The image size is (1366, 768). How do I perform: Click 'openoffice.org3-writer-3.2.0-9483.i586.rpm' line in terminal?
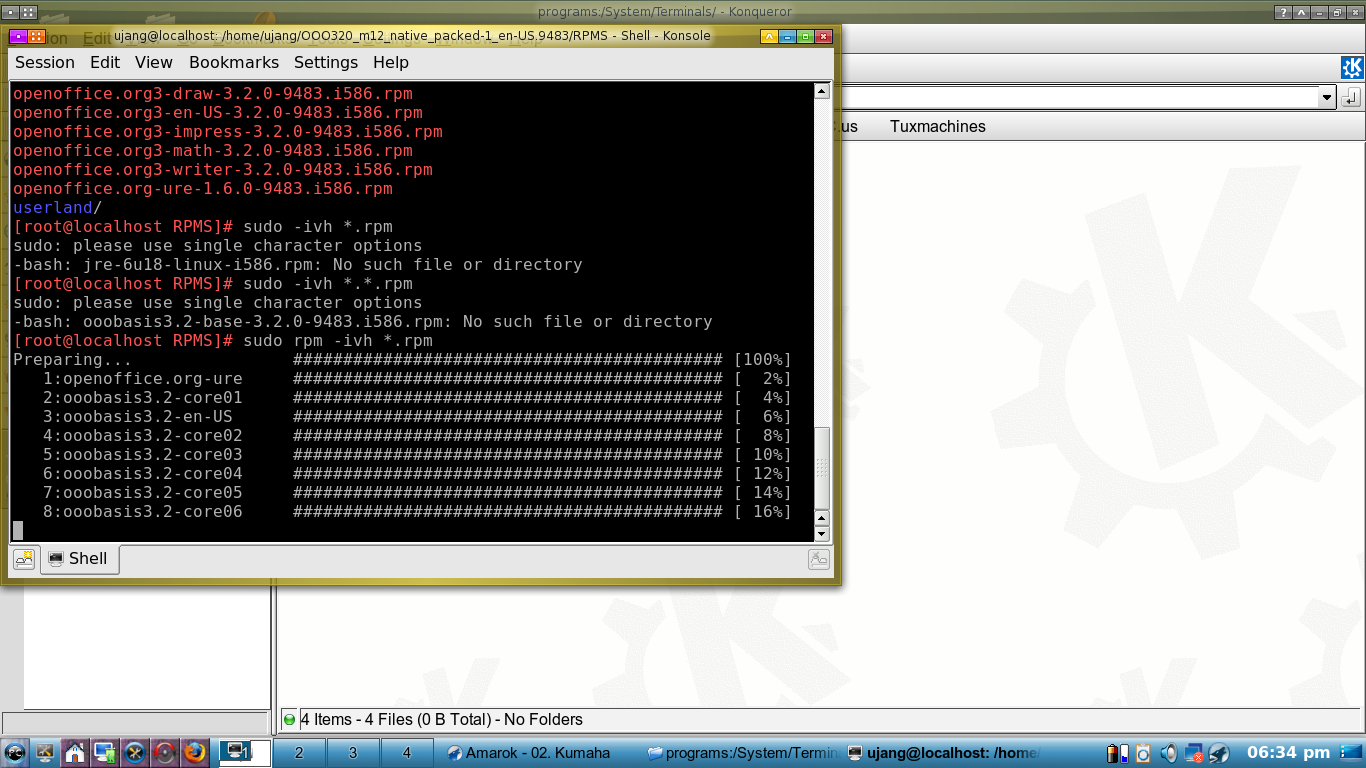point(223,170)
